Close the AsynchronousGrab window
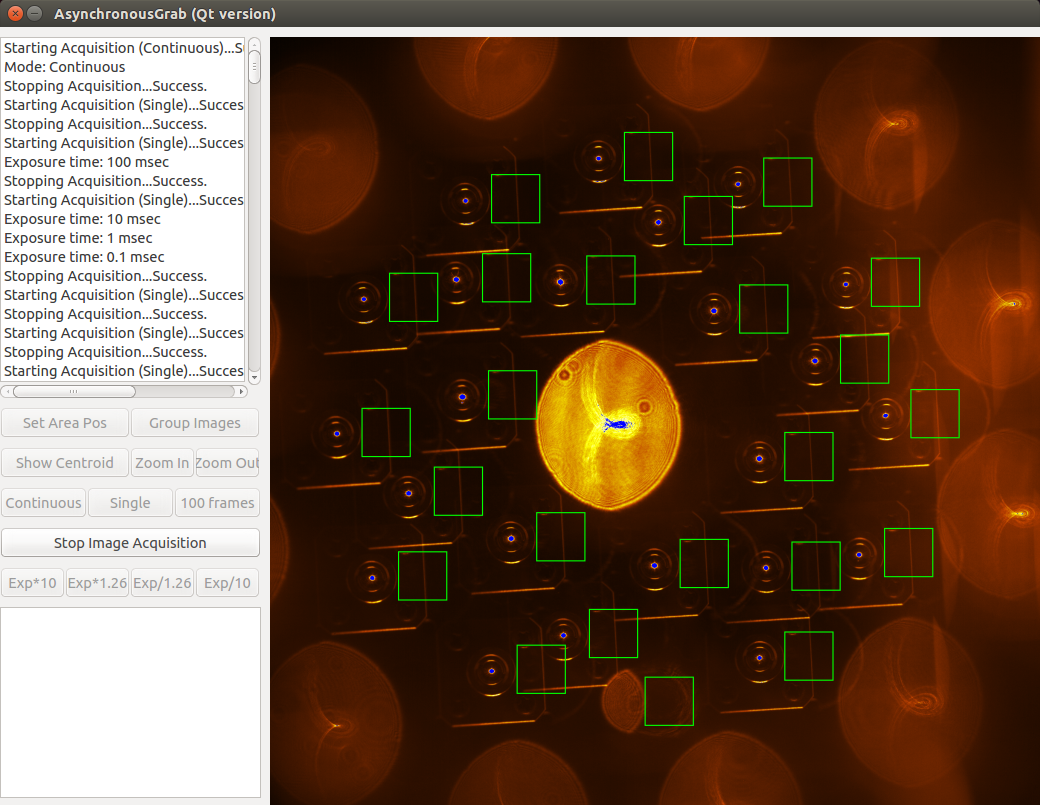 (15, 13)
